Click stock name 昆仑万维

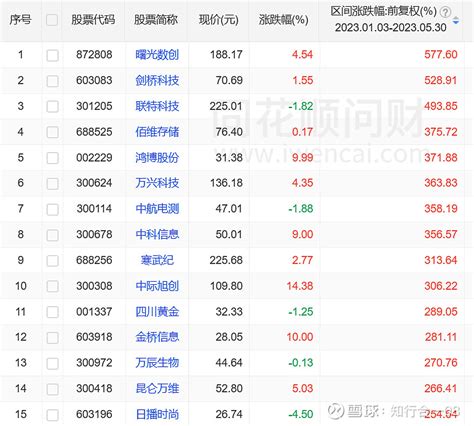(x=157, y=388)
